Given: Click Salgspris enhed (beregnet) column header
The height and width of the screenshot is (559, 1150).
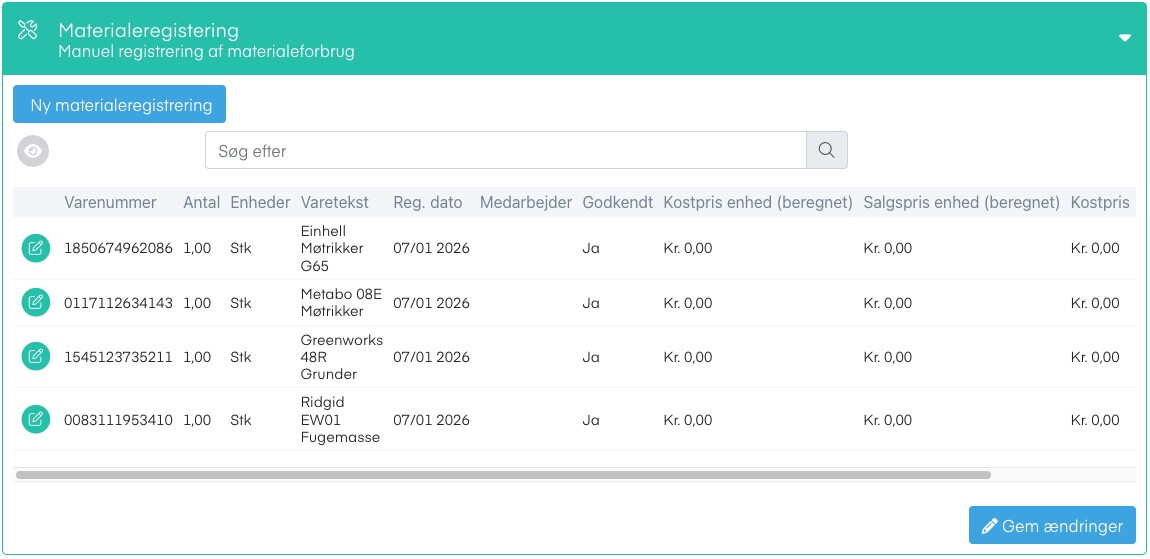Looking at the screenshot, I should 962,202.
